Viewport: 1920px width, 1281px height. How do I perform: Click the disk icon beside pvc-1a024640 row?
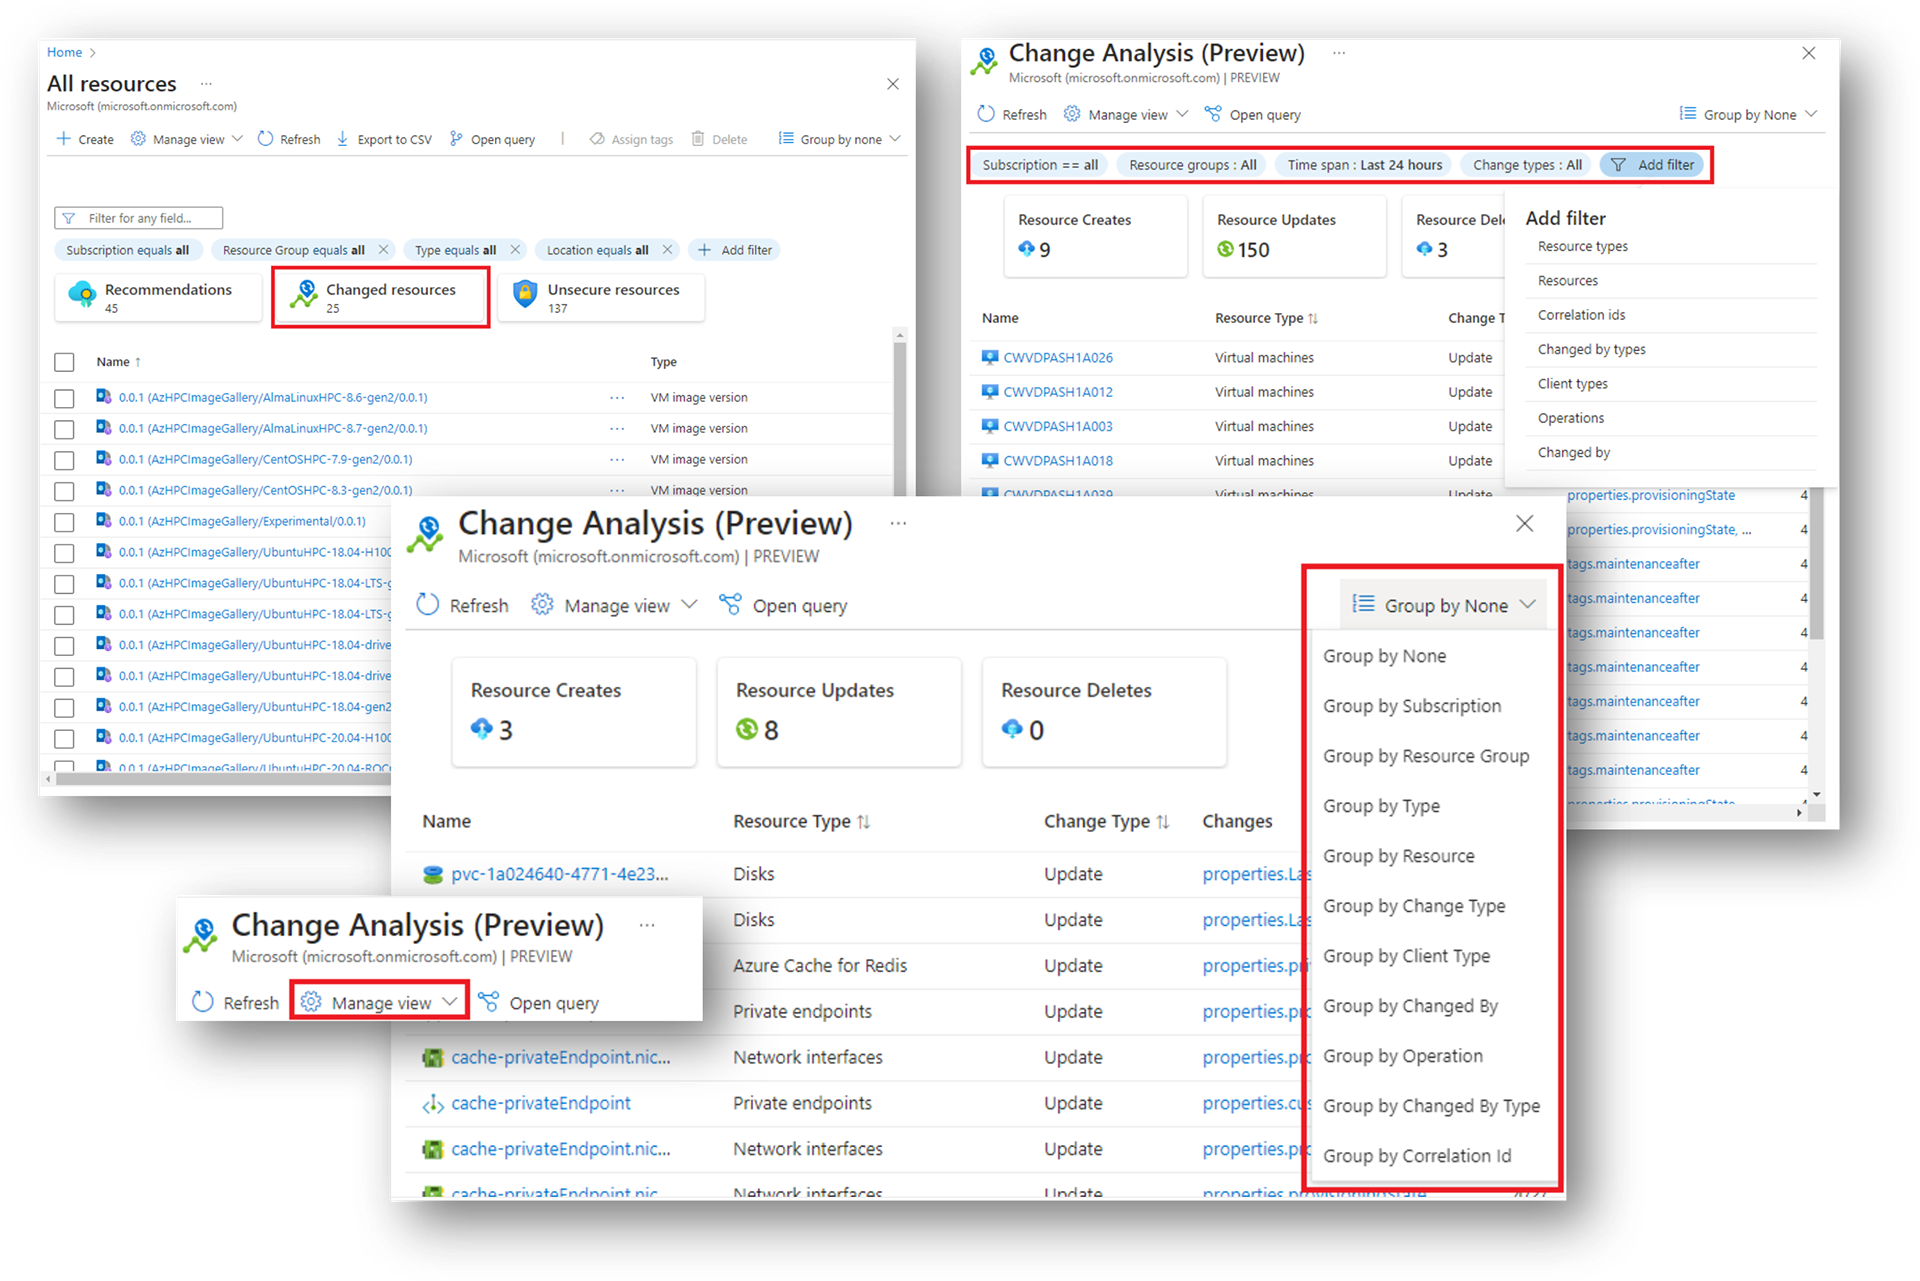(432, 875)
